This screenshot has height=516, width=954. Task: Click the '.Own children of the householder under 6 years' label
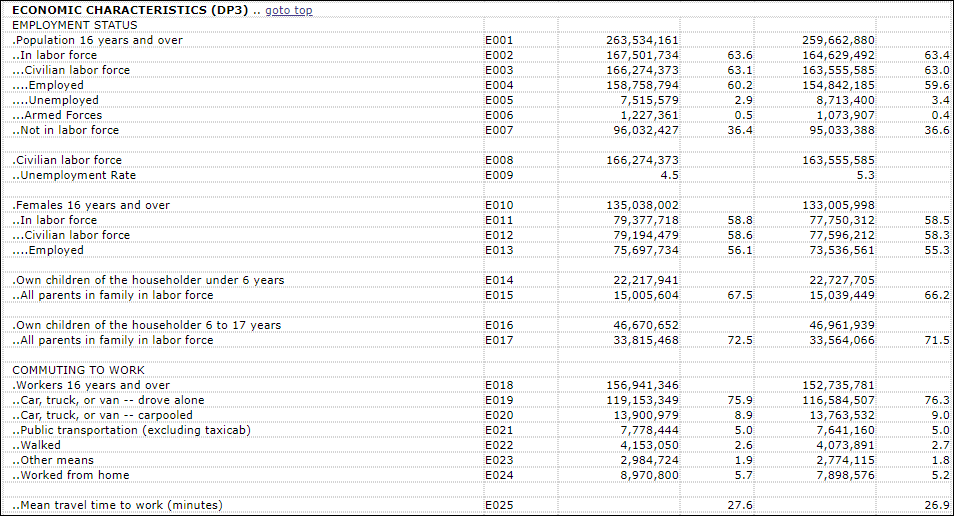point(148,280)
